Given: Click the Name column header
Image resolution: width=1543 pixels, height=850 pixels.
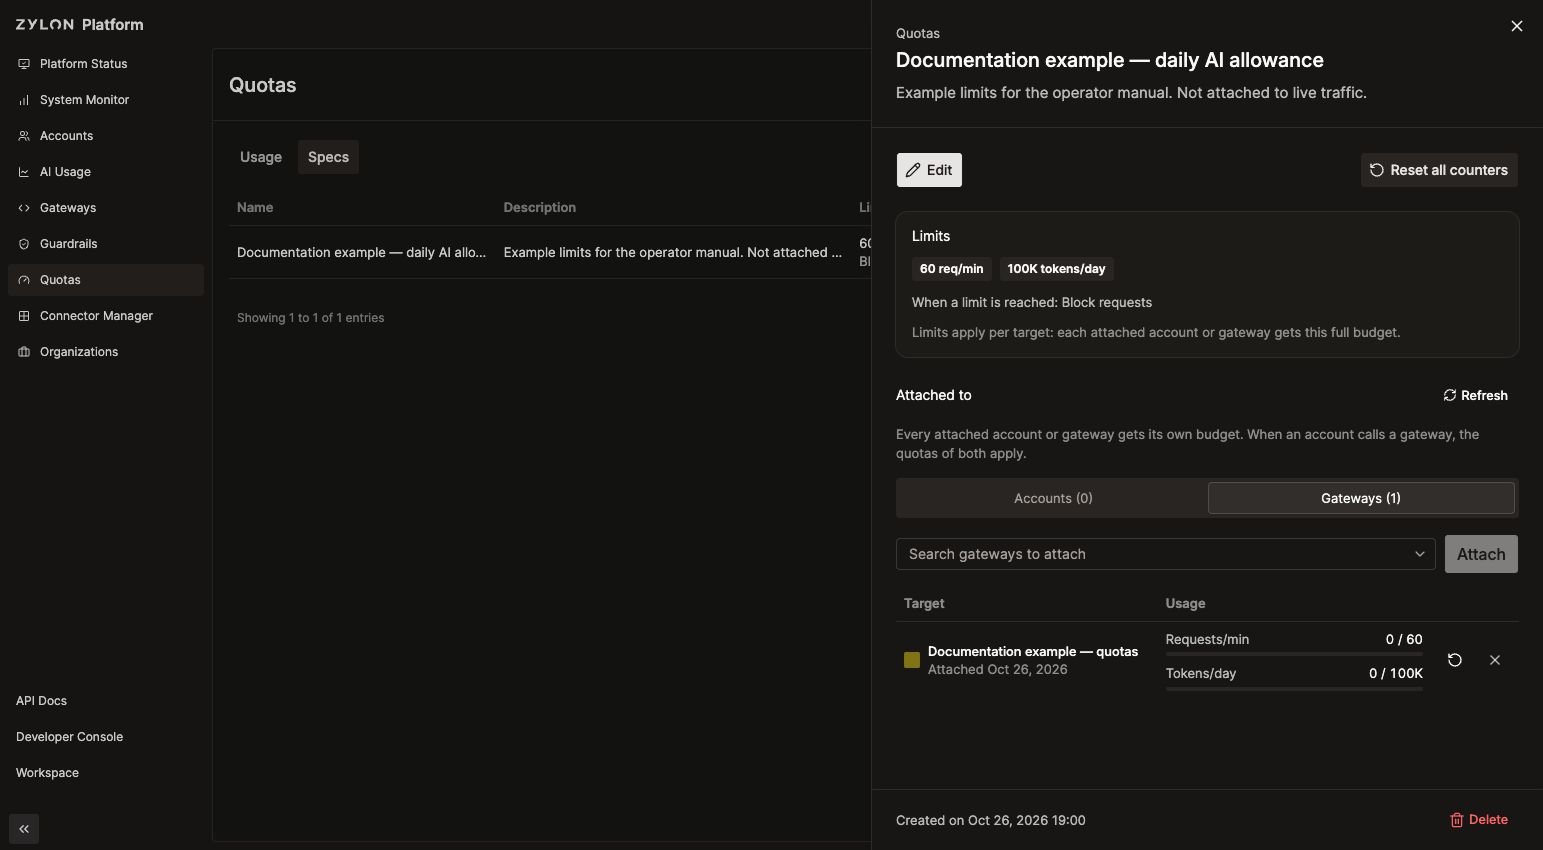Looking at the screenshot, I should coord(255,207).
